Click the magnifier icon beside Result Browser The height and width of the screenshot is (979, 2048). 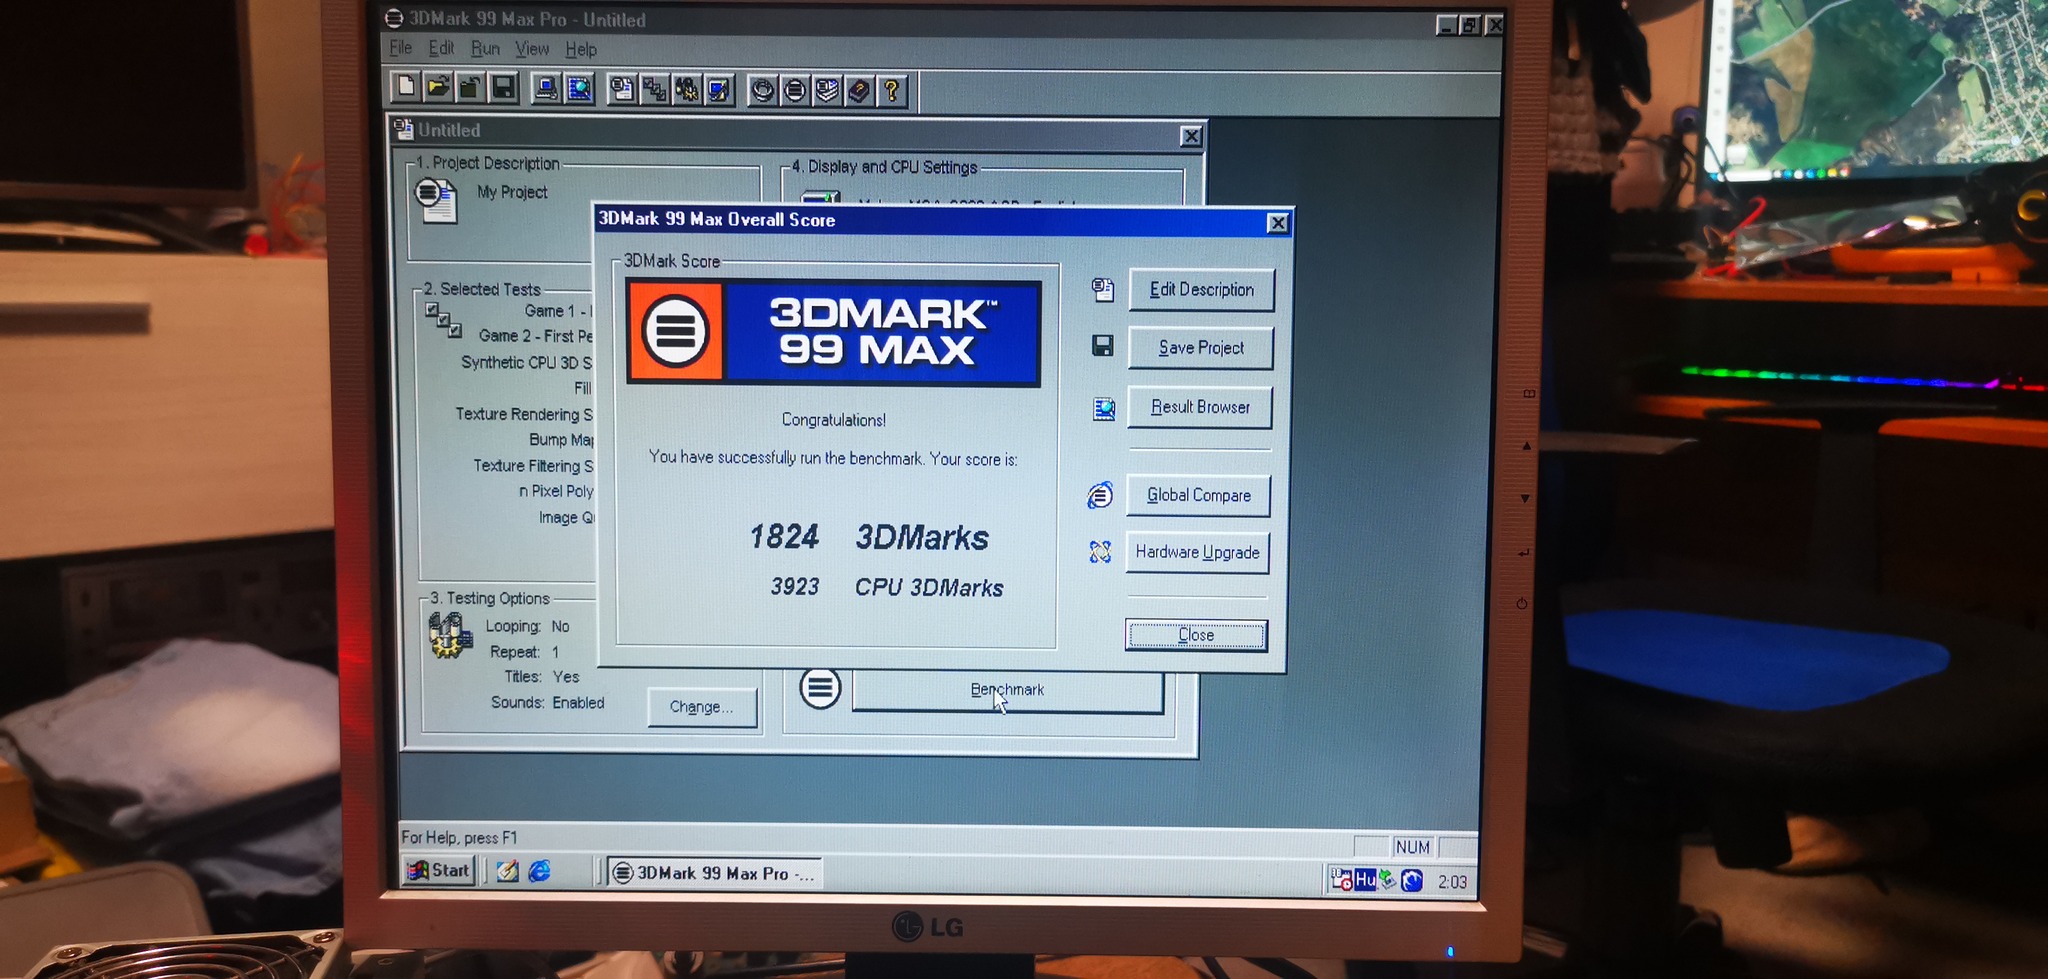pos(1103,408)
